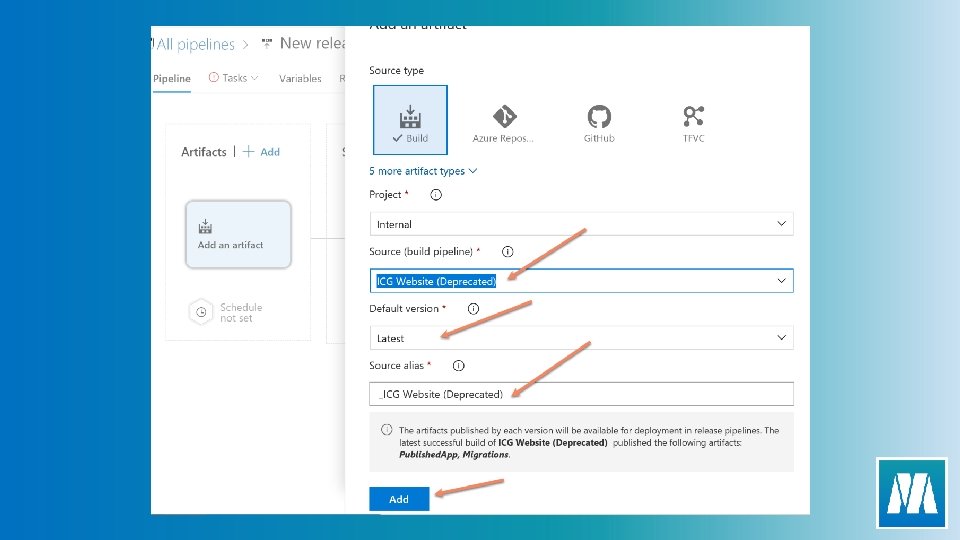Click the release pipeline icon beside the title

(x=267, y=43)
